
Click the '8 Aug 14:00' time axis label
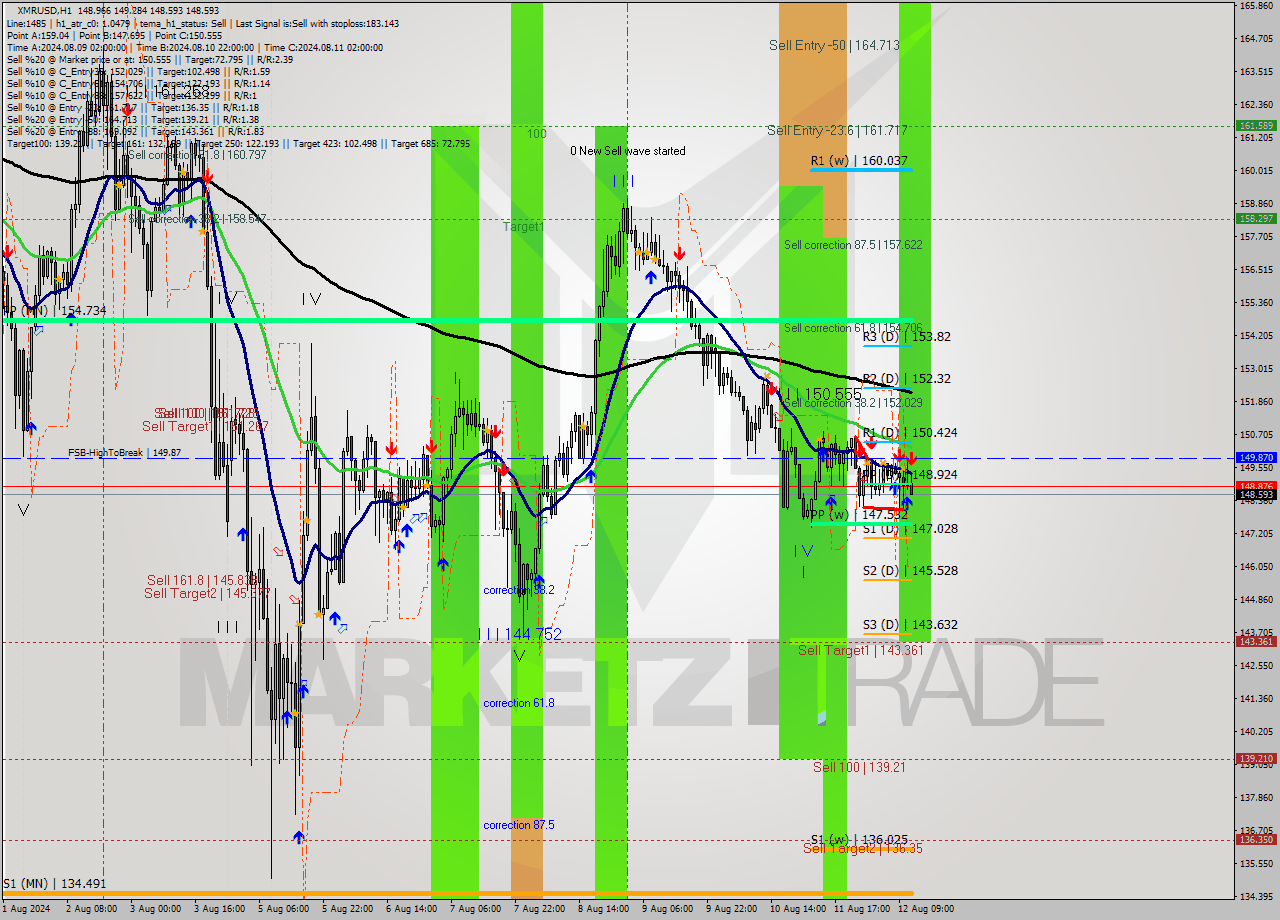pos(603,909)
